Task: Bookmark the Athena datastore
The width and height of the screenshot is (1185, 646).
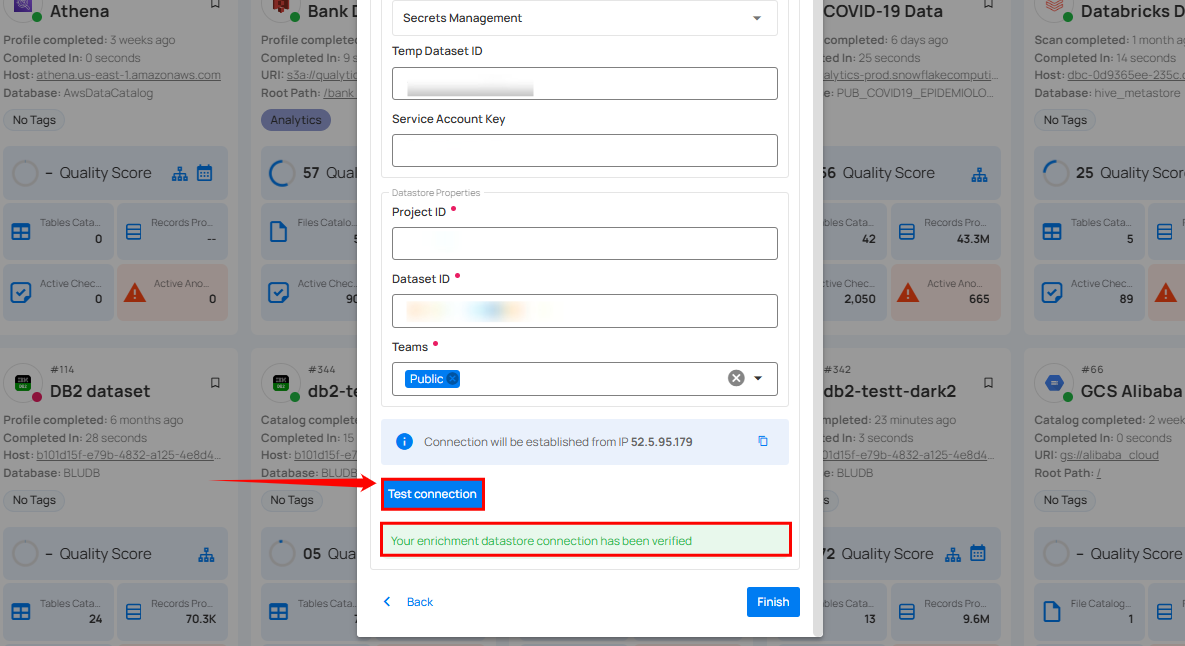Action: tap(214, 5)
